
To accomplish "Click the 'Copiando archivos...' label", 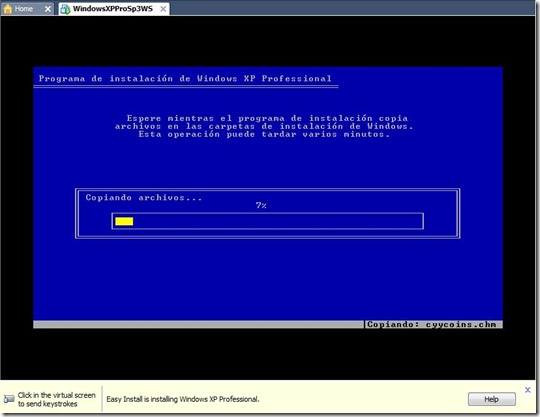I will click(144, 198).
